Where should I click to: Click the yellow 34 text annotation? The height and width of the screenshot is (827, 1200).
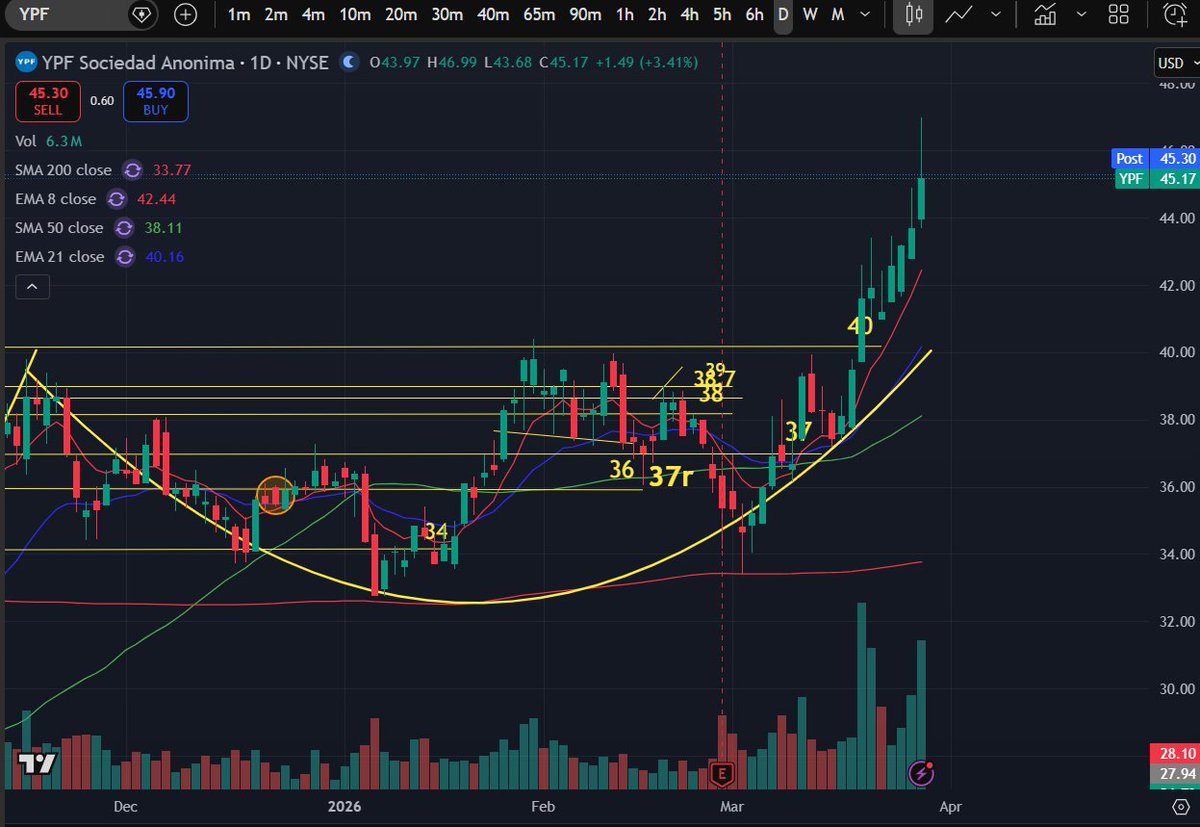[436, 531]
